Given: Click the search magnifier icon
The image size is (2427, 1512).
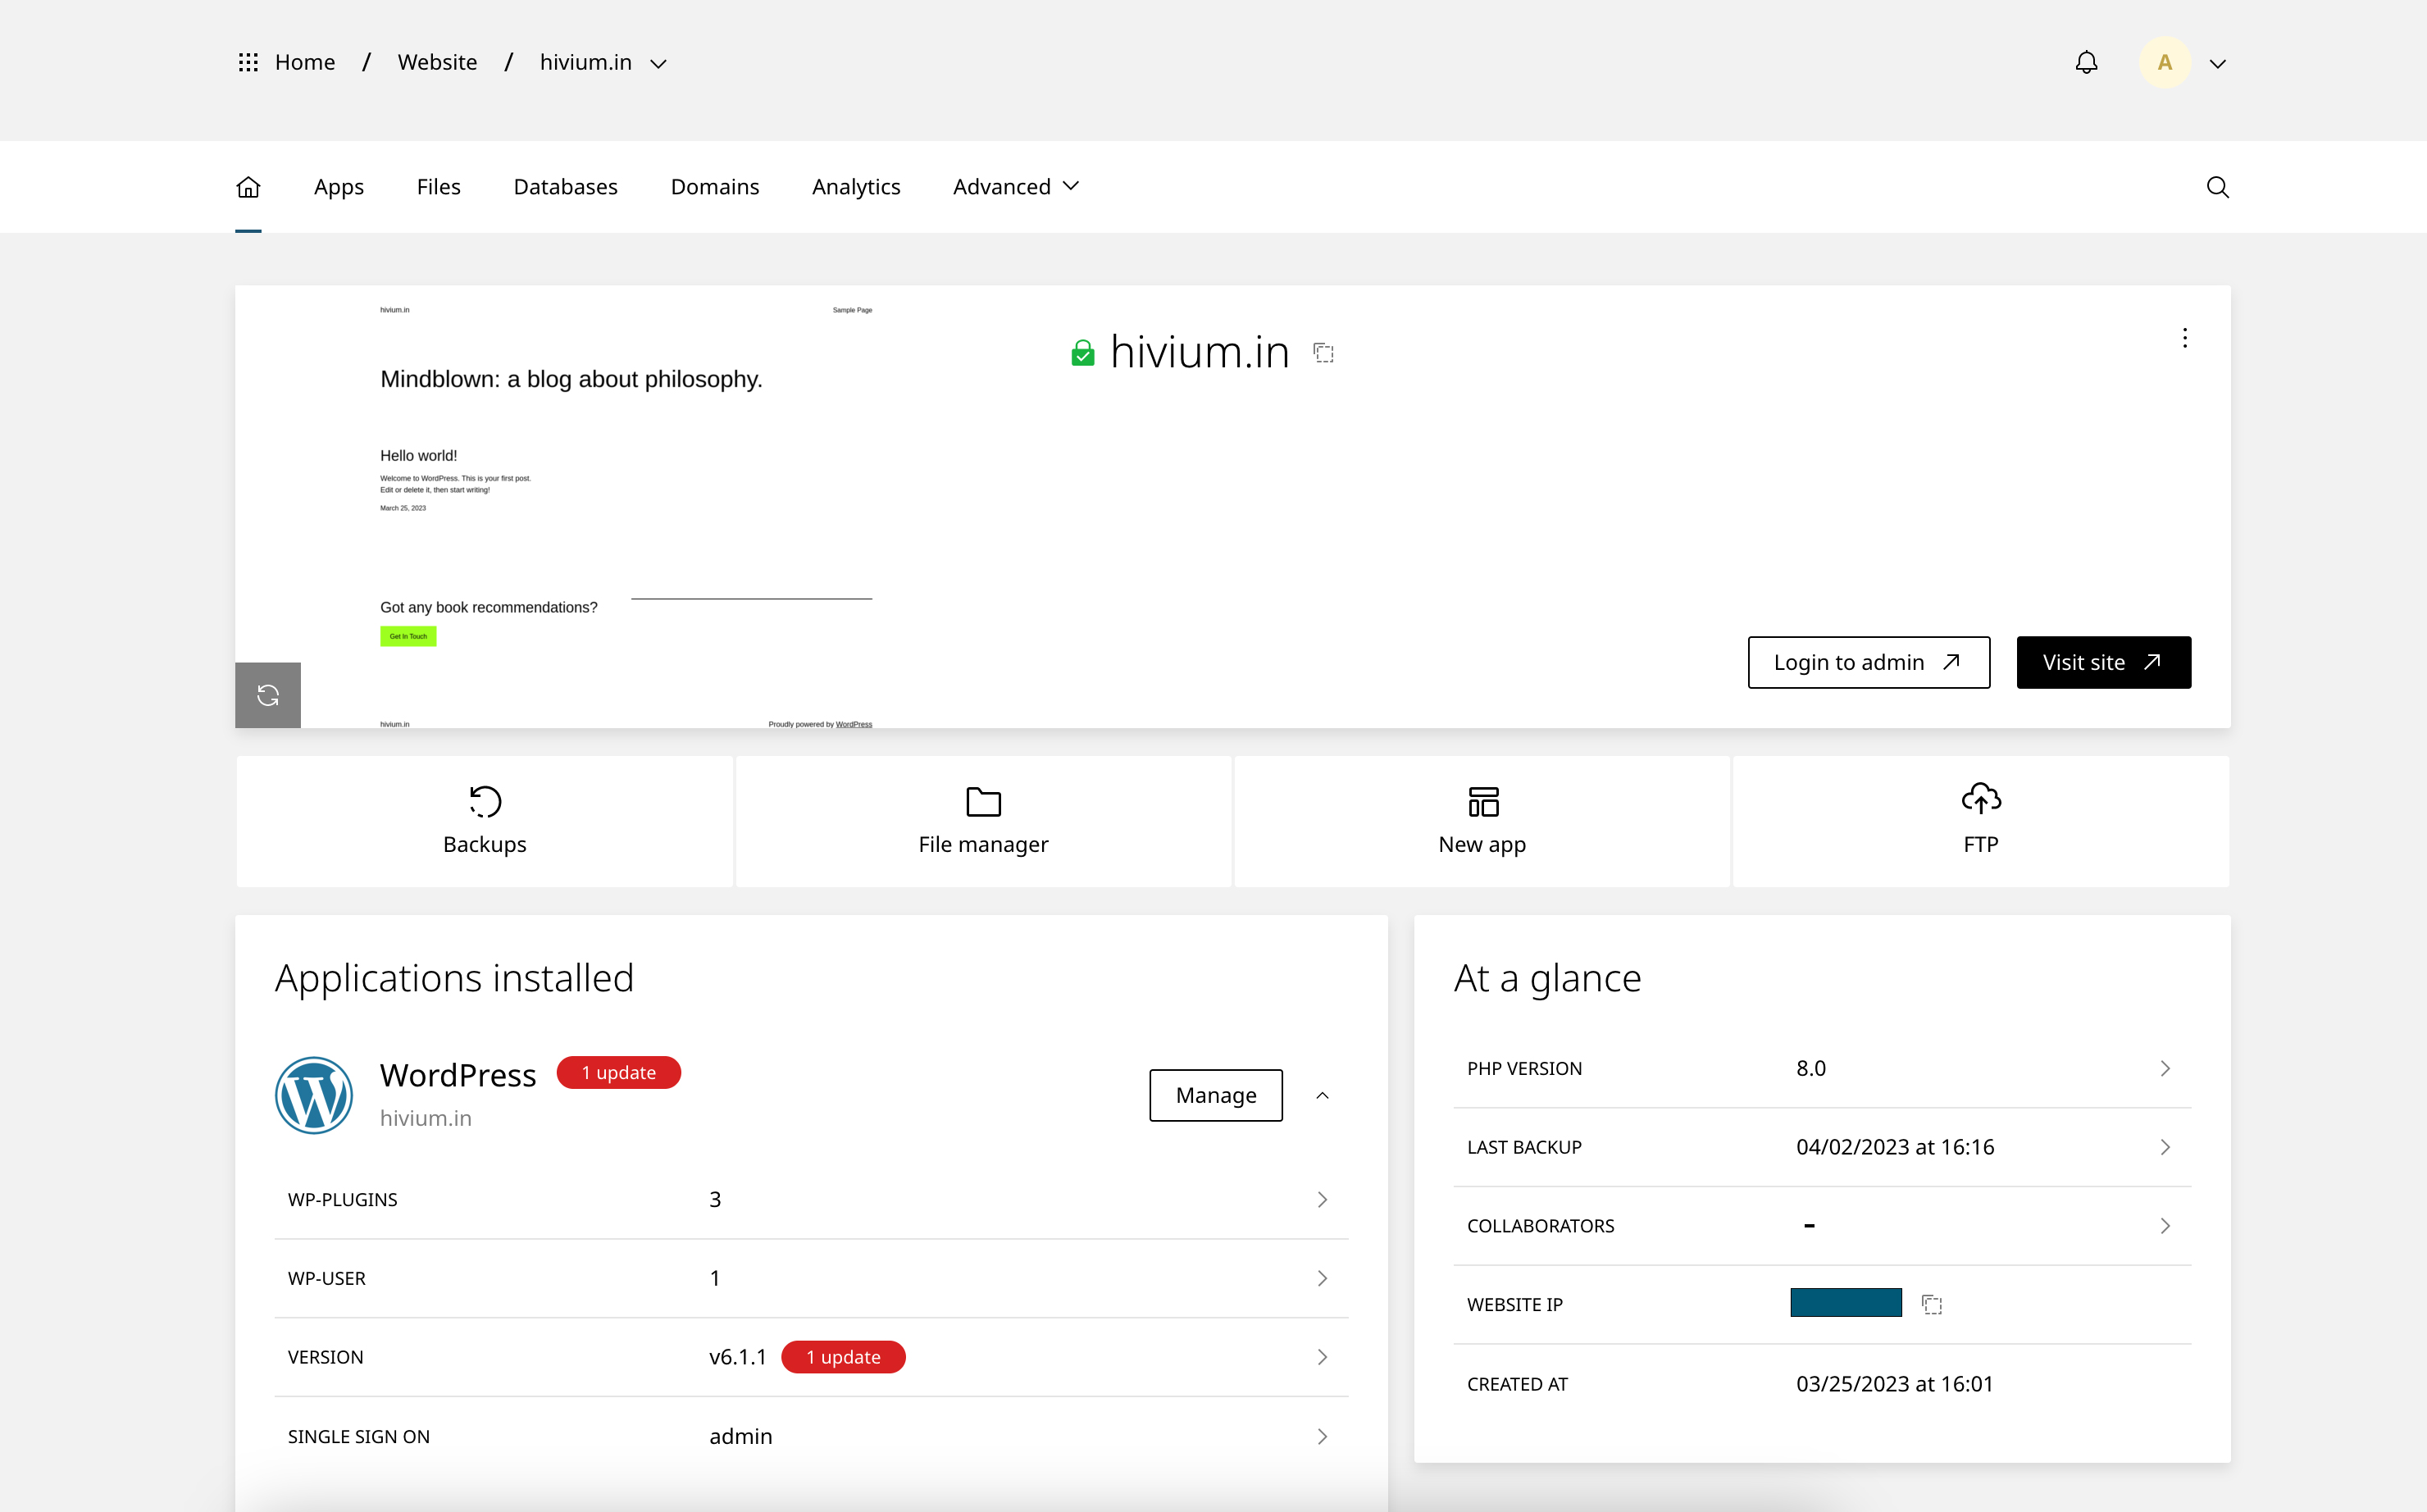Looking at the screenshot, I should [2217, 187].
